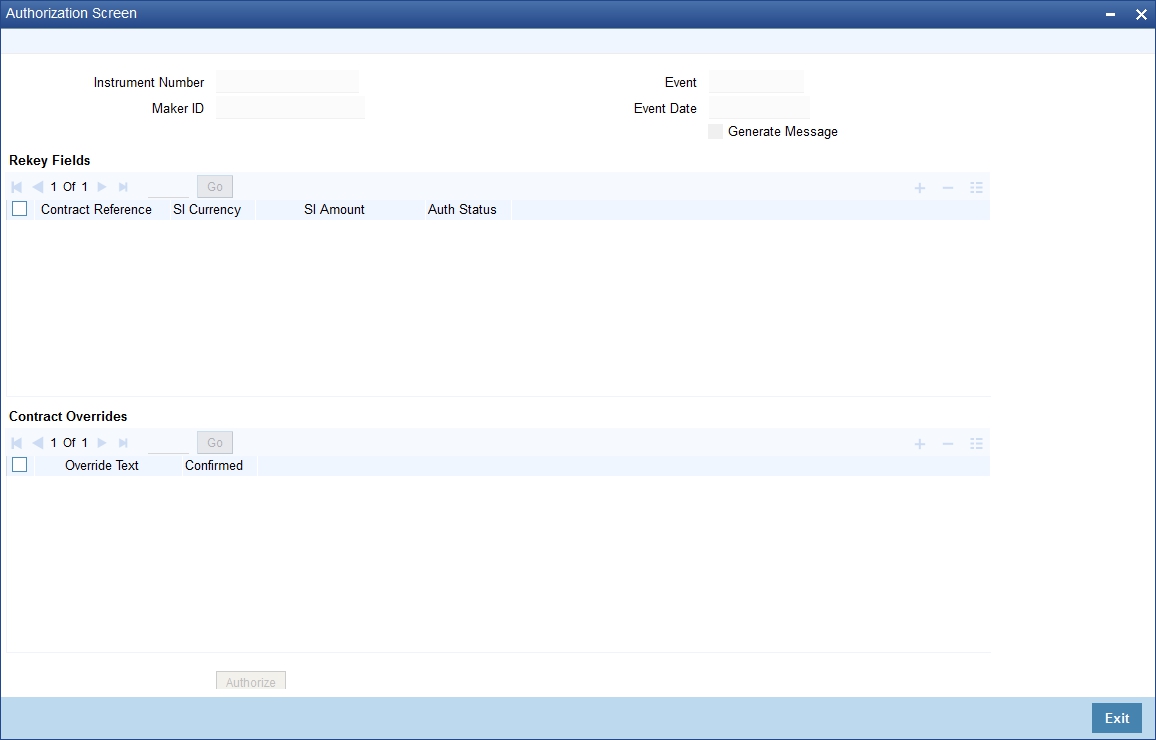Focus the Event Date field
The width and height of the screenshot is (1156, 740).
click(x=759, y=108)
